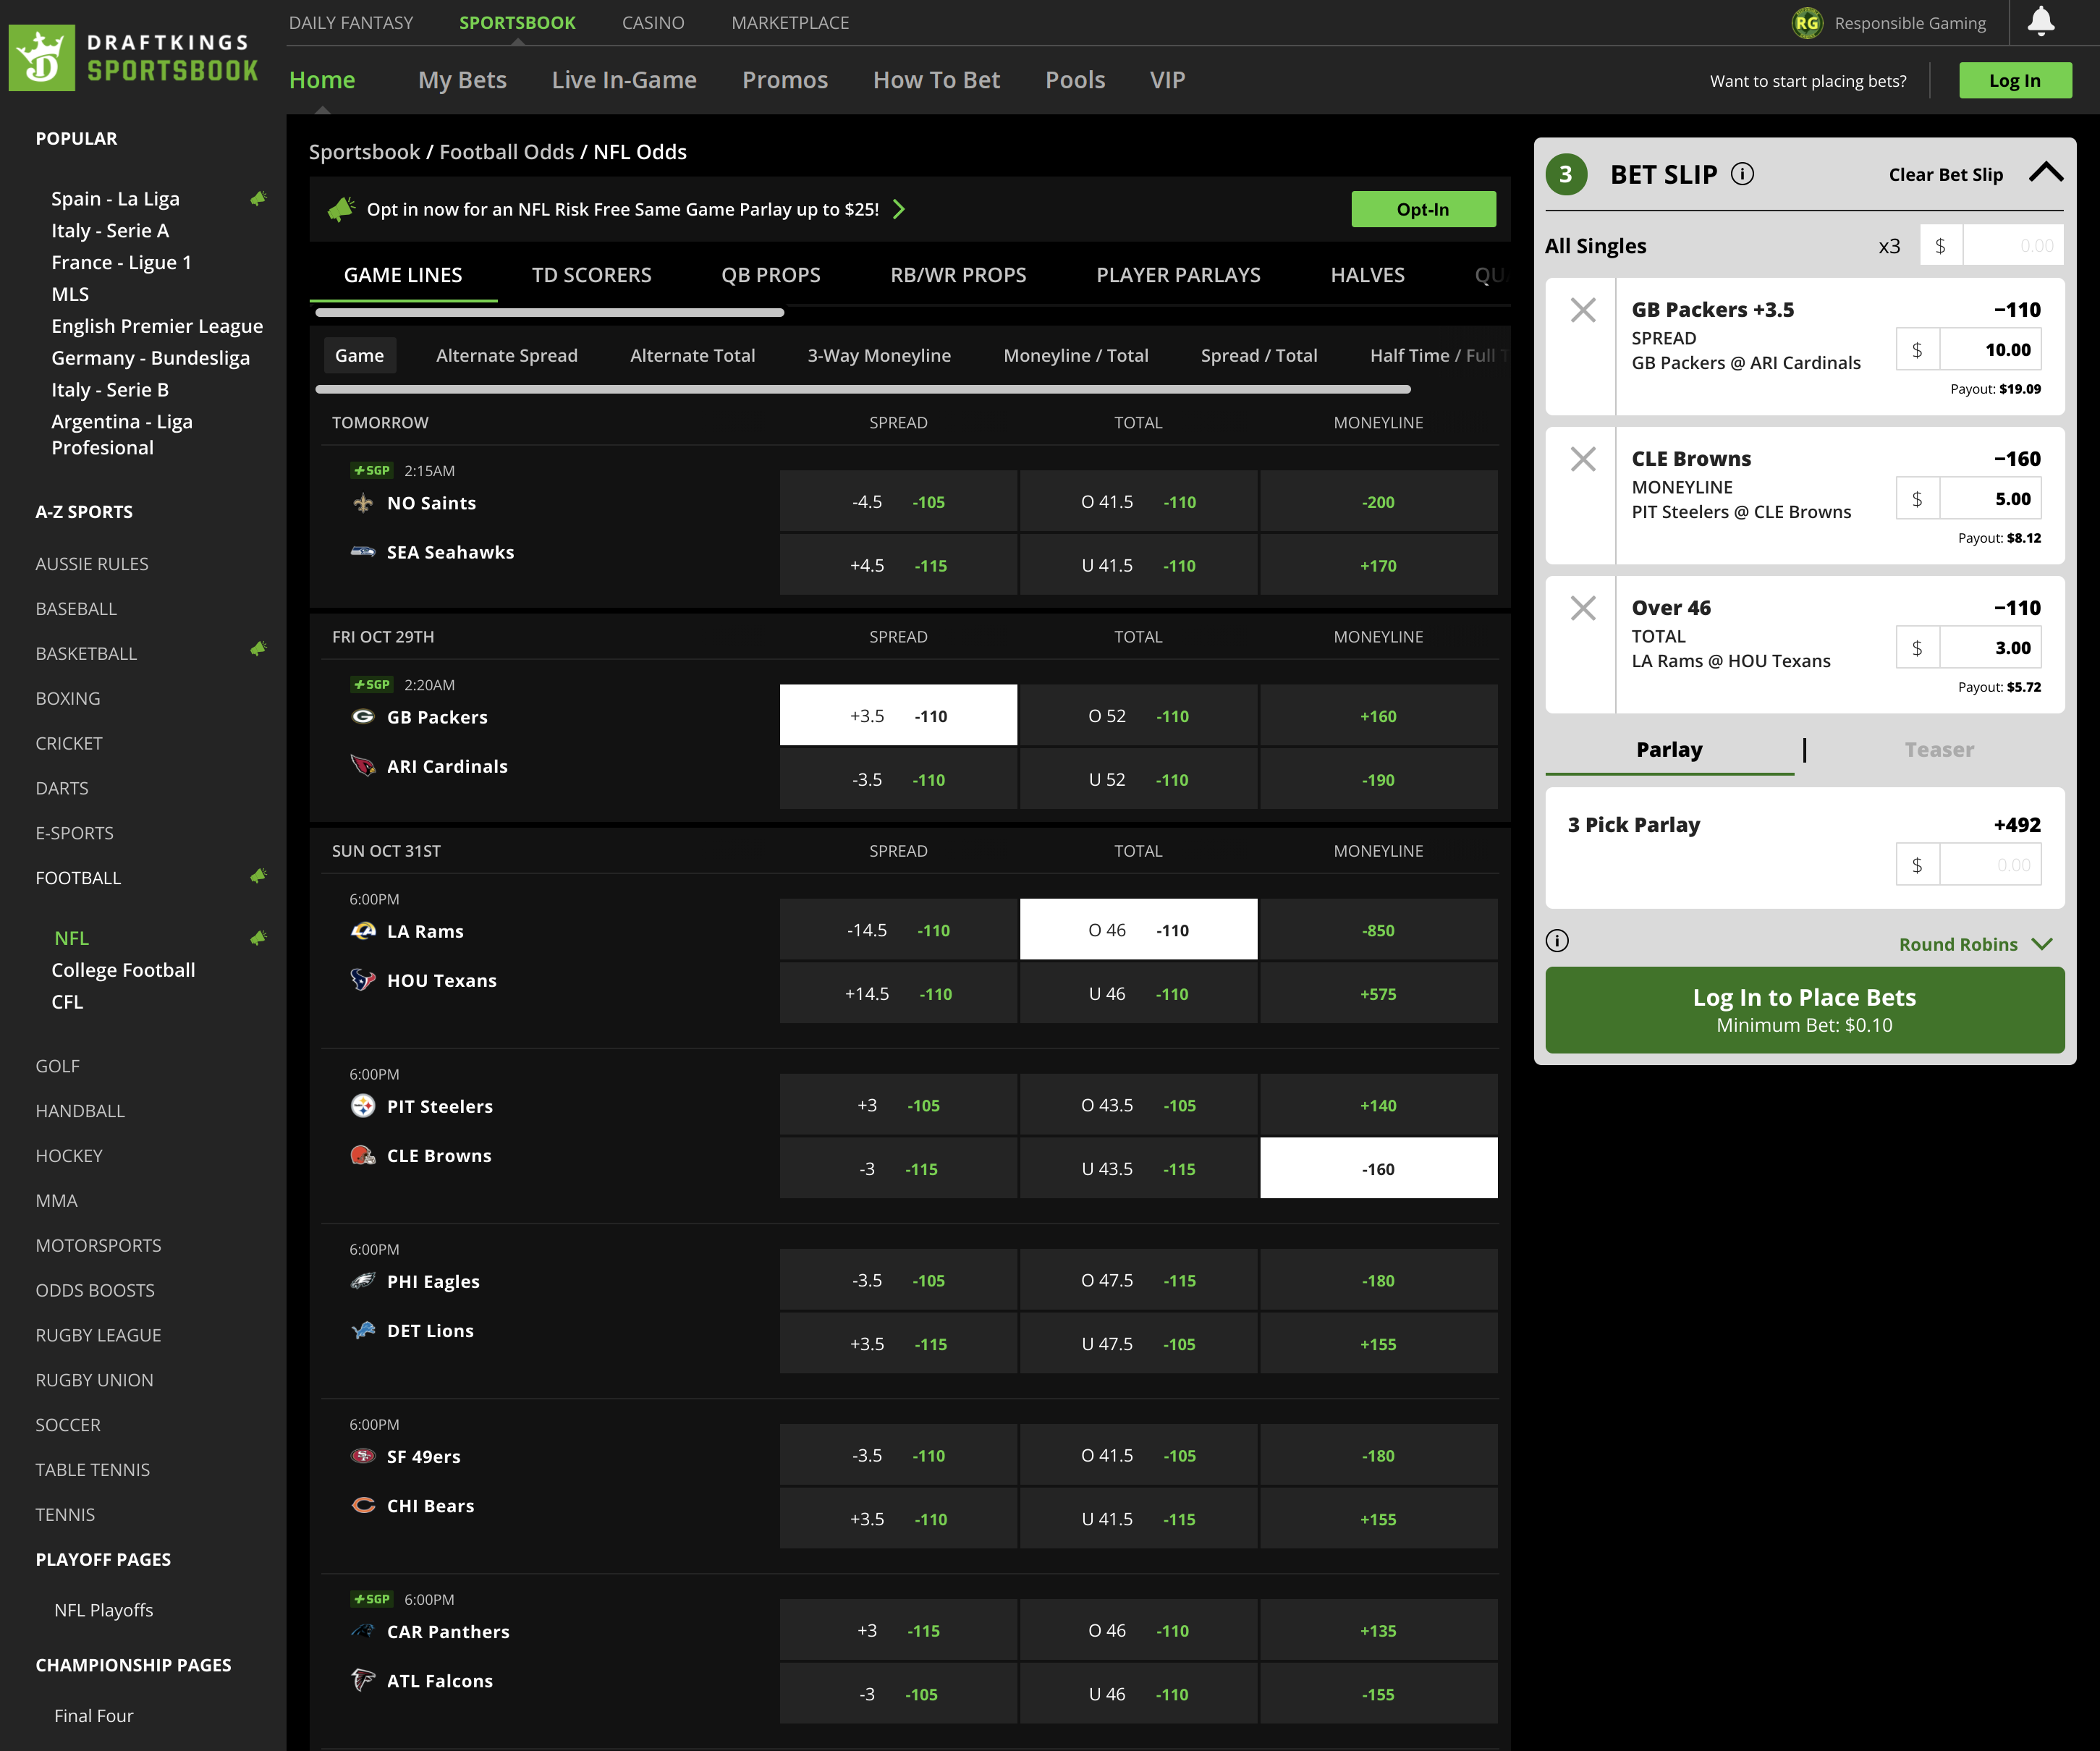Remove the Over 46 bet with the X

click(1583, 608)
